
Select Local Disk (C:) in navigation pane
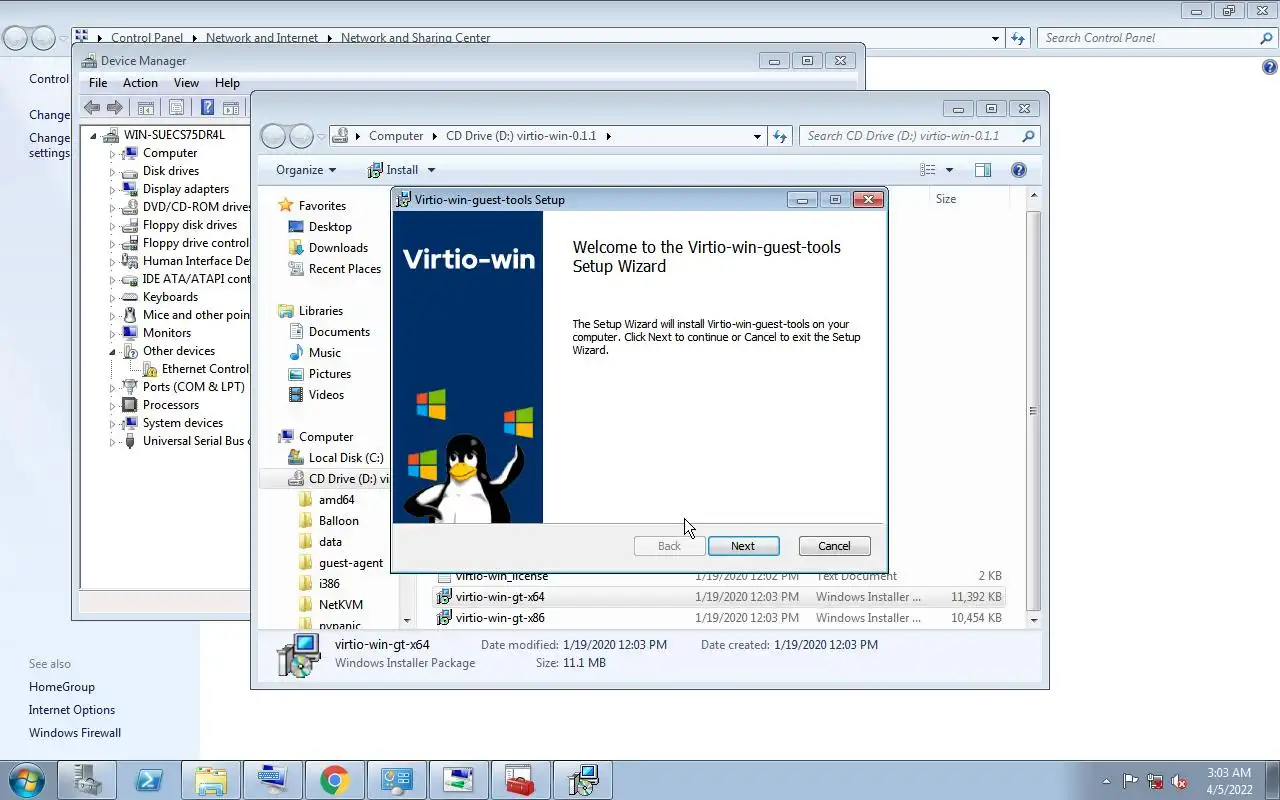point(345,458)
